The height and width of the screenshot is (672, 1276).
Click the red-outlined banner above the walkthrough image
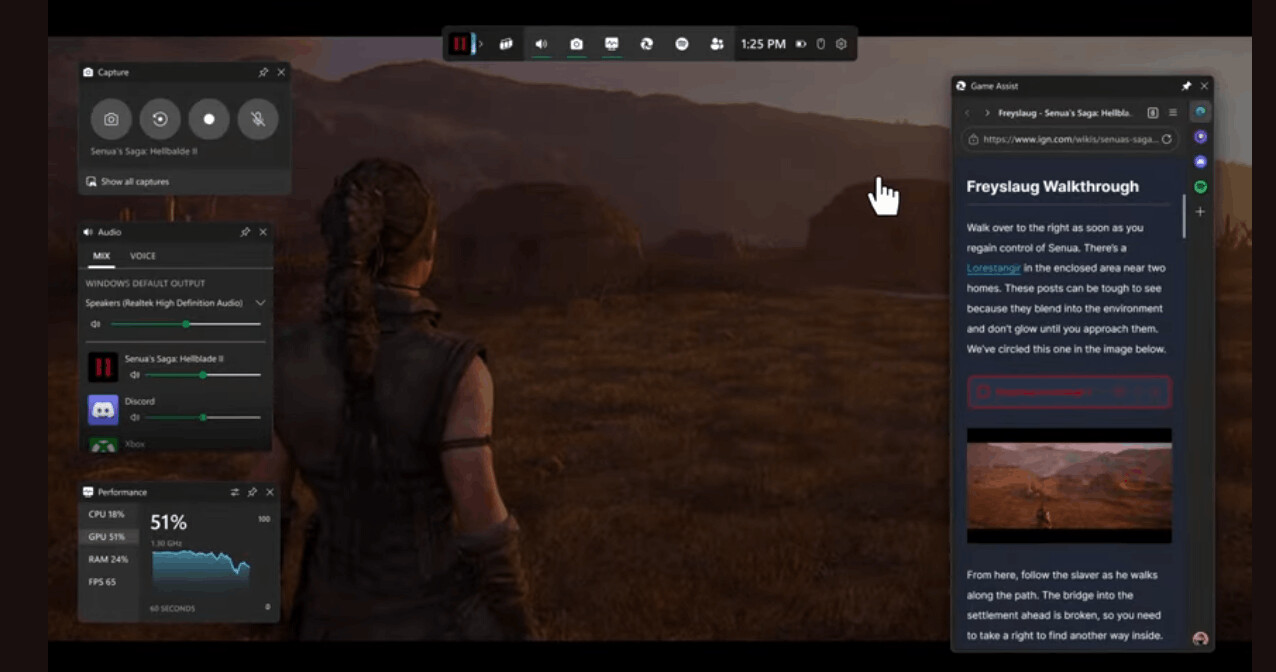click(x=1069, y=392)
